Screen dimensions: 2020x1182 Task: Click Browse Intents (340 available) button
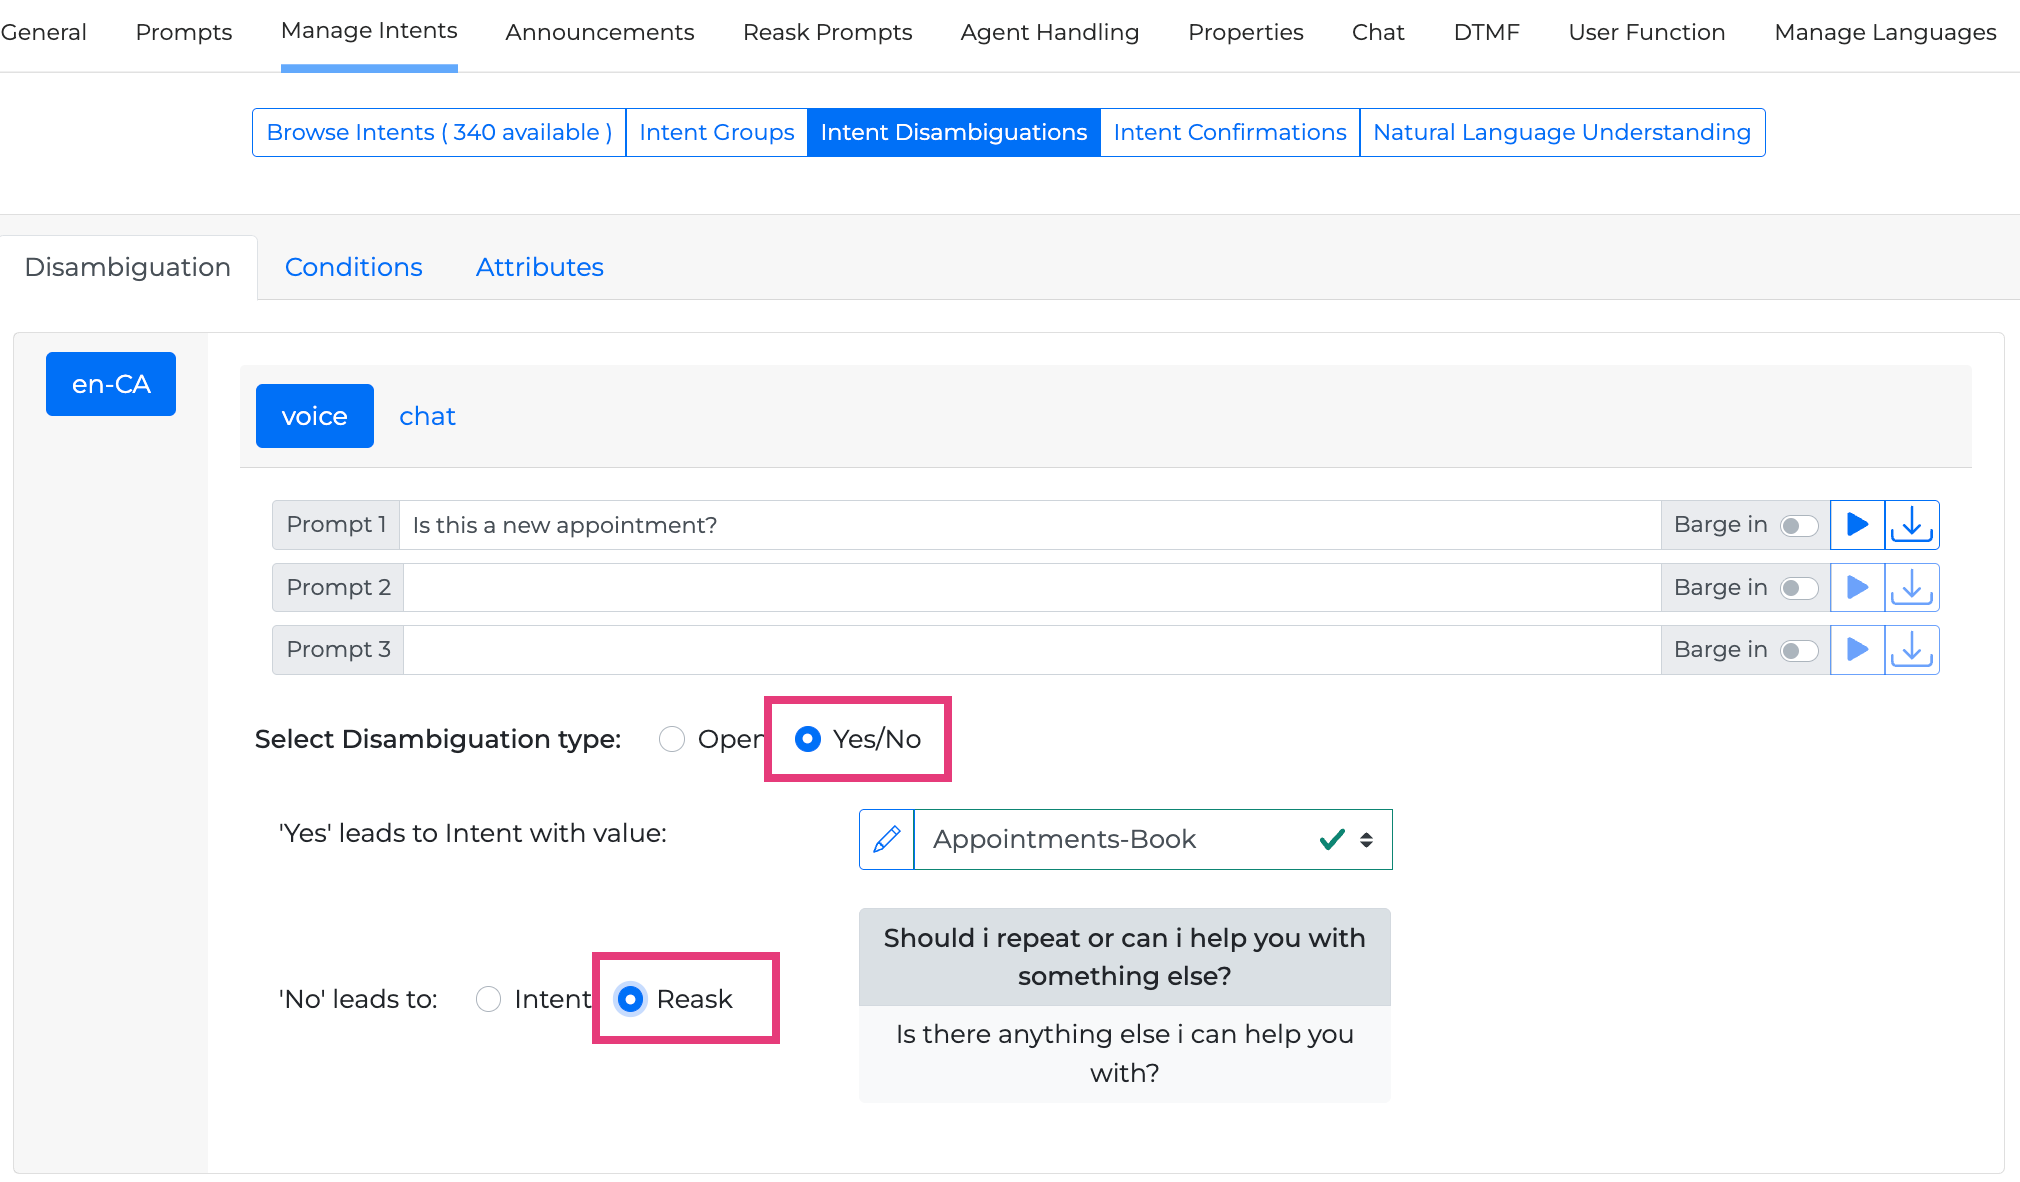[x=439, y=132]
